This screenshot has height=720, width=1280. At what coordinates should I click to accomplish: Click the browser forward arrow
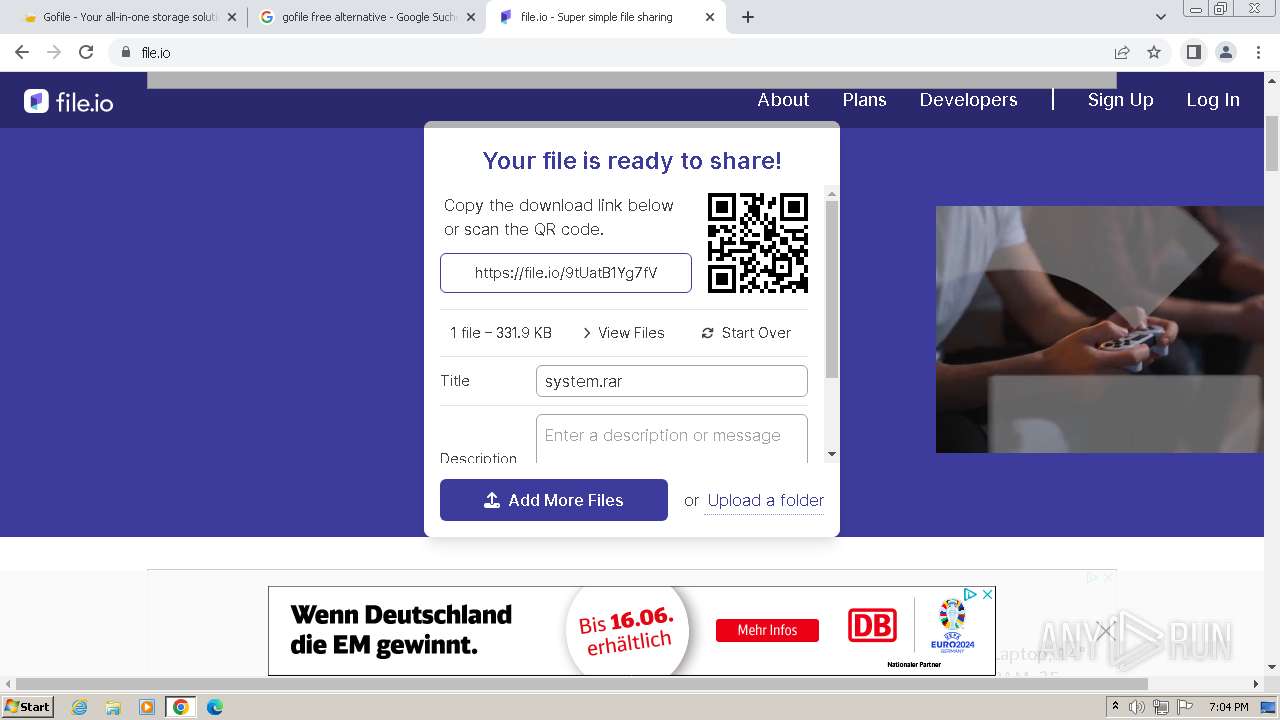pos(54,52)
